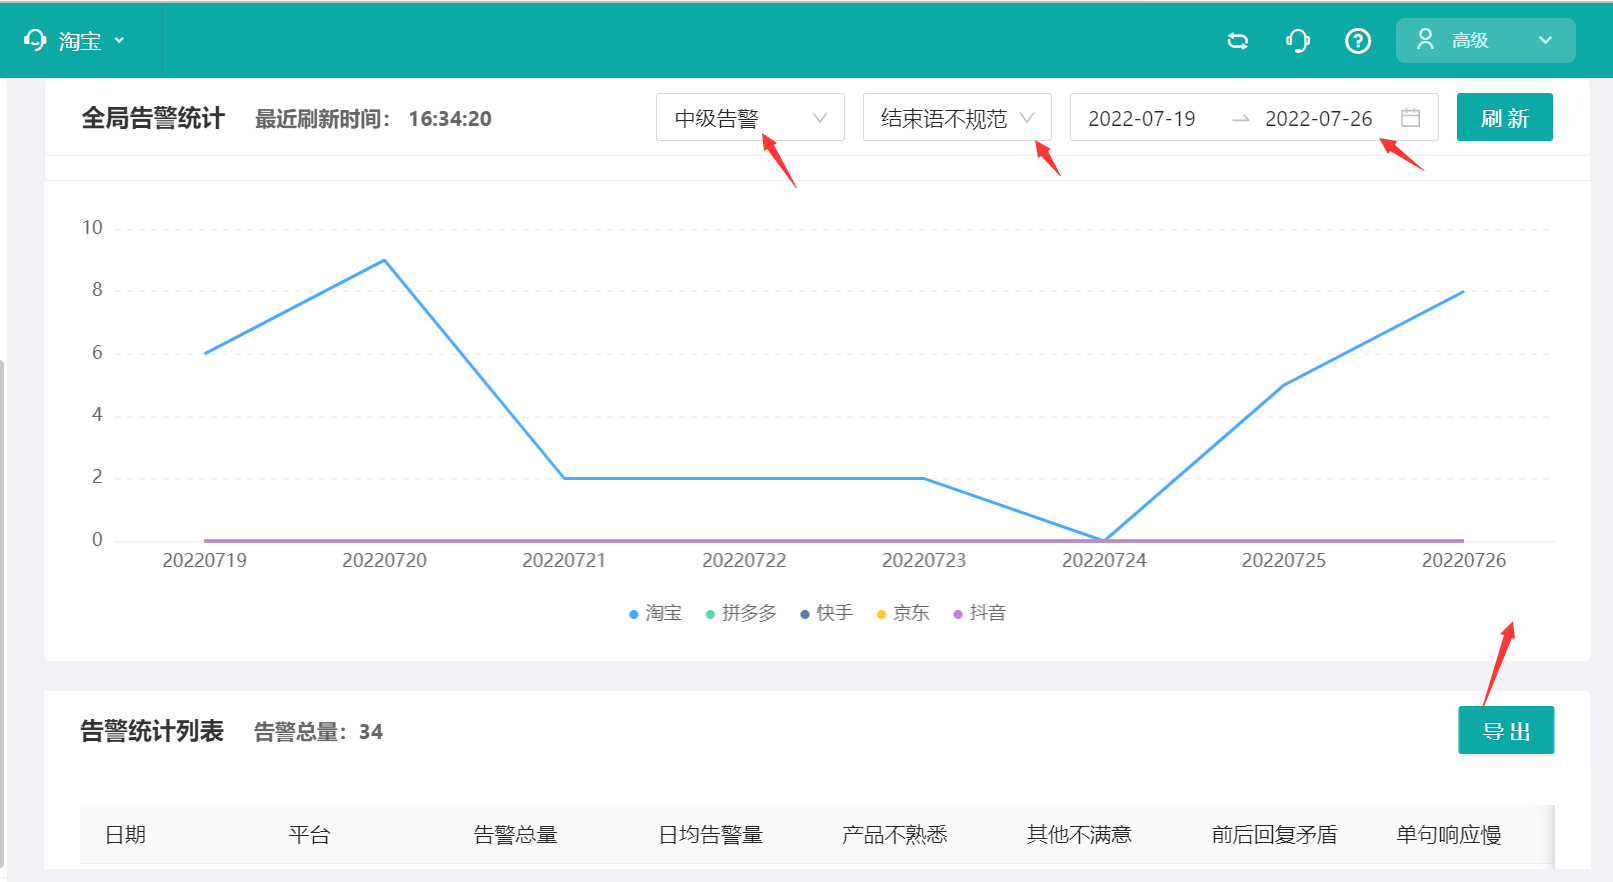This screenshot has width=1613, height=882.
Task: Click the left vertical scrollbar handle
Action: click(2, 615)
